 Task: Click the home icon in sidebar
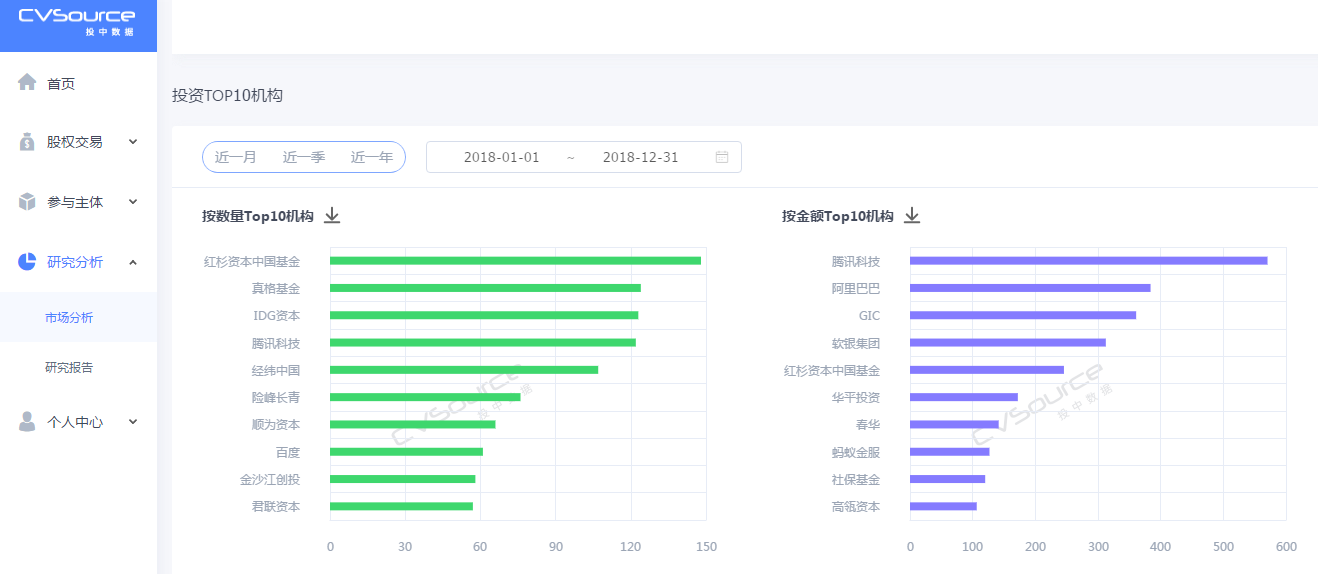click(x=27, y=83)
